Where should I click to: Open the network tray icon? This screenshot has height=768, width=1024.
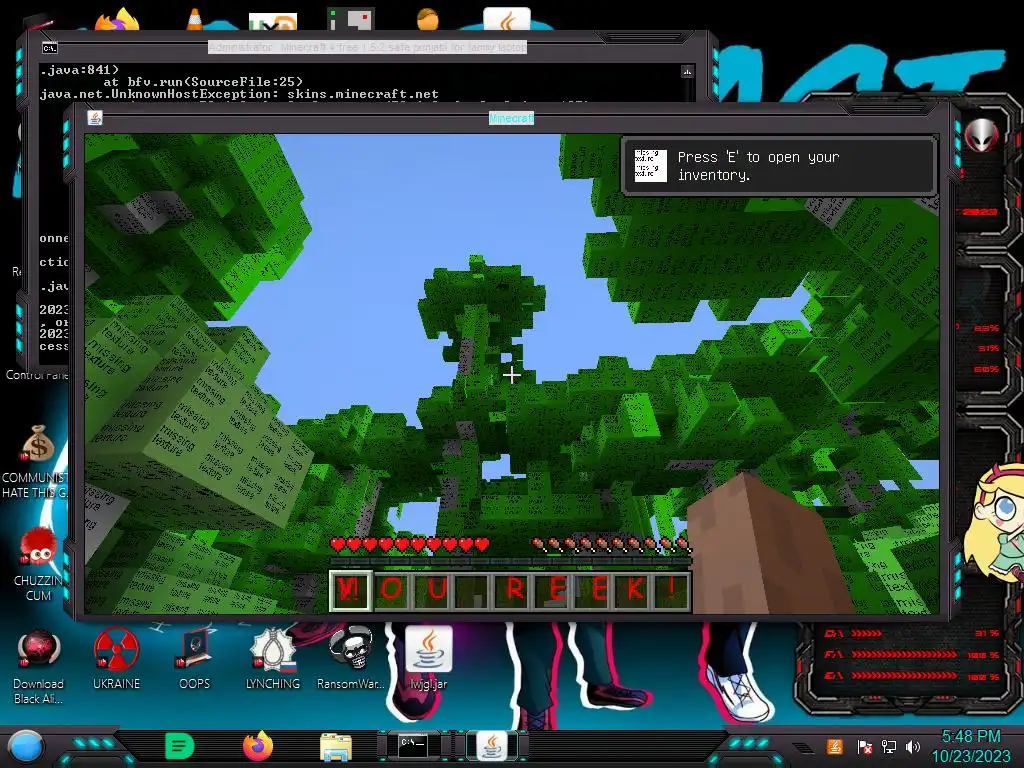[x=889, y=746]
